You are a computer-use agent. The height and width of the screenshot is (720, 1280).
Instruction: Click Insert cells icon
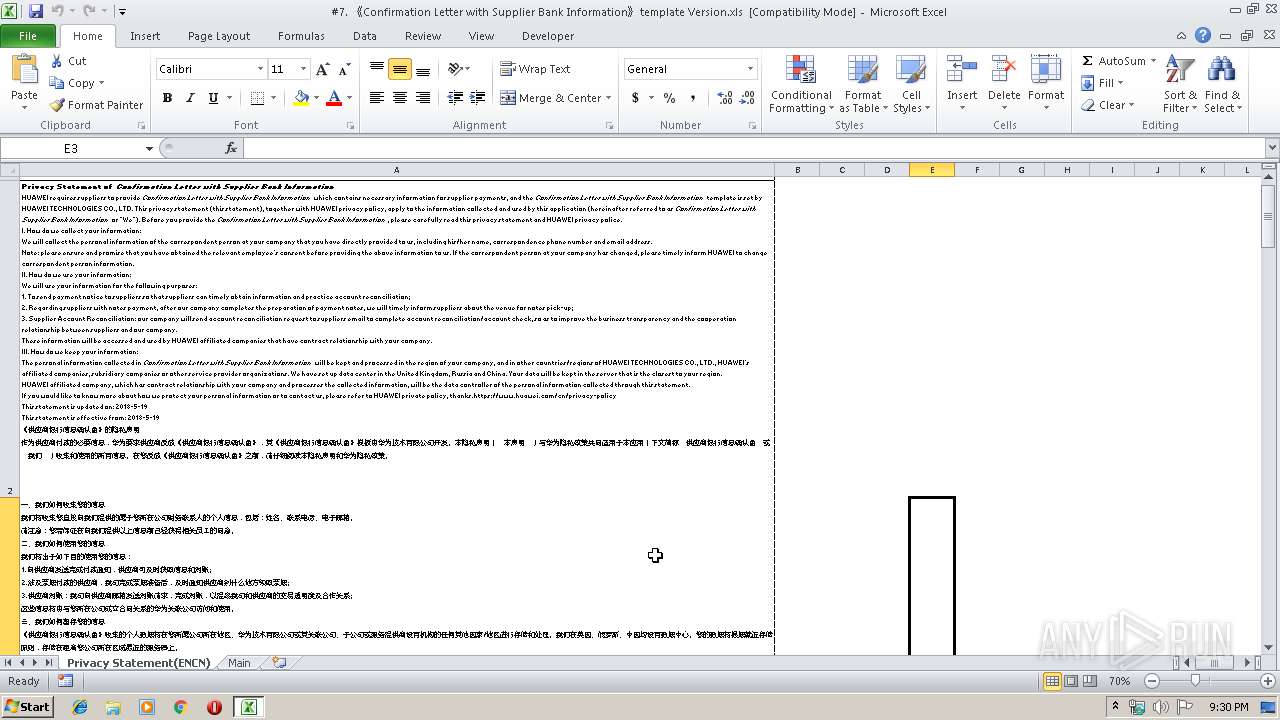[962, 70]
